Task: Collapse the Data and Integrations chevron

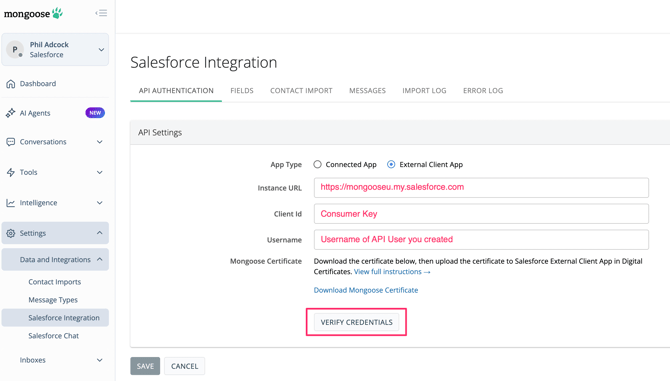Action: coord(100,259)
